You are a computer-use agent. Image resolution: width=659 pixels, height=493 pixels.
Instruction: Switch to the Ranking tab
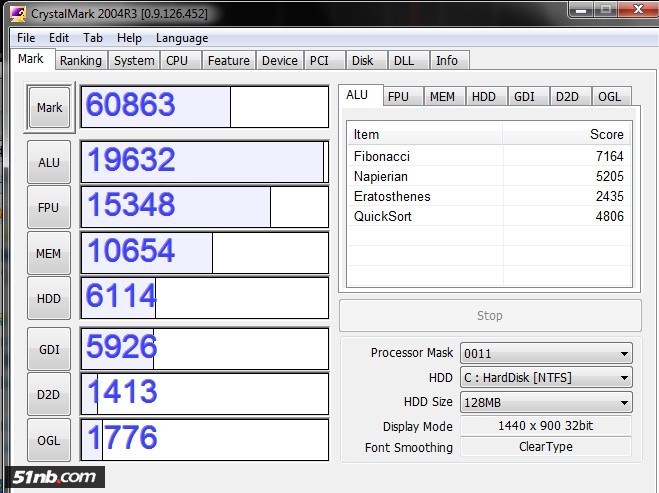(80, 60)
